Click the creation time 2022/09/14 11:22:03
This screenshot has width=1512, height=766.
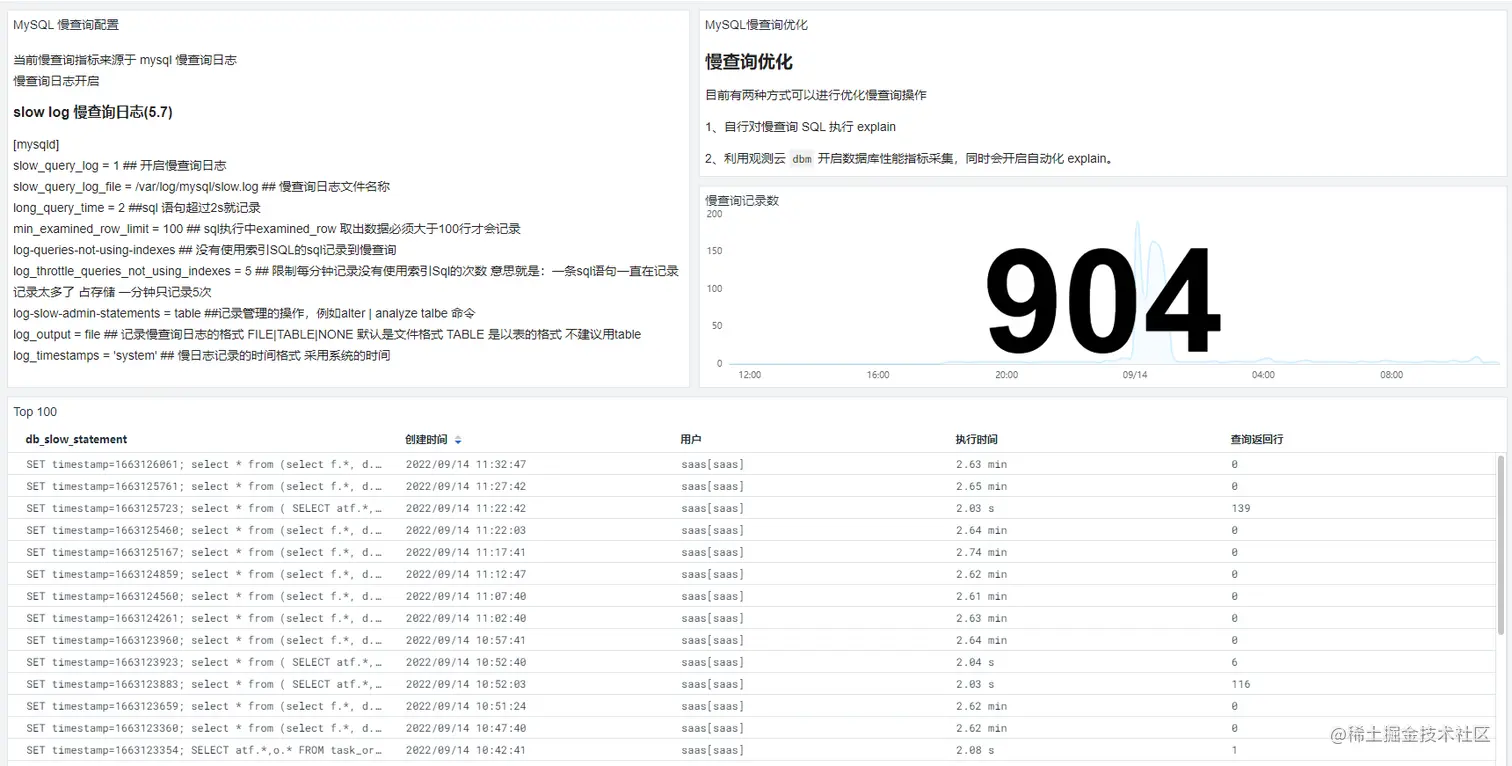point(465,530)
